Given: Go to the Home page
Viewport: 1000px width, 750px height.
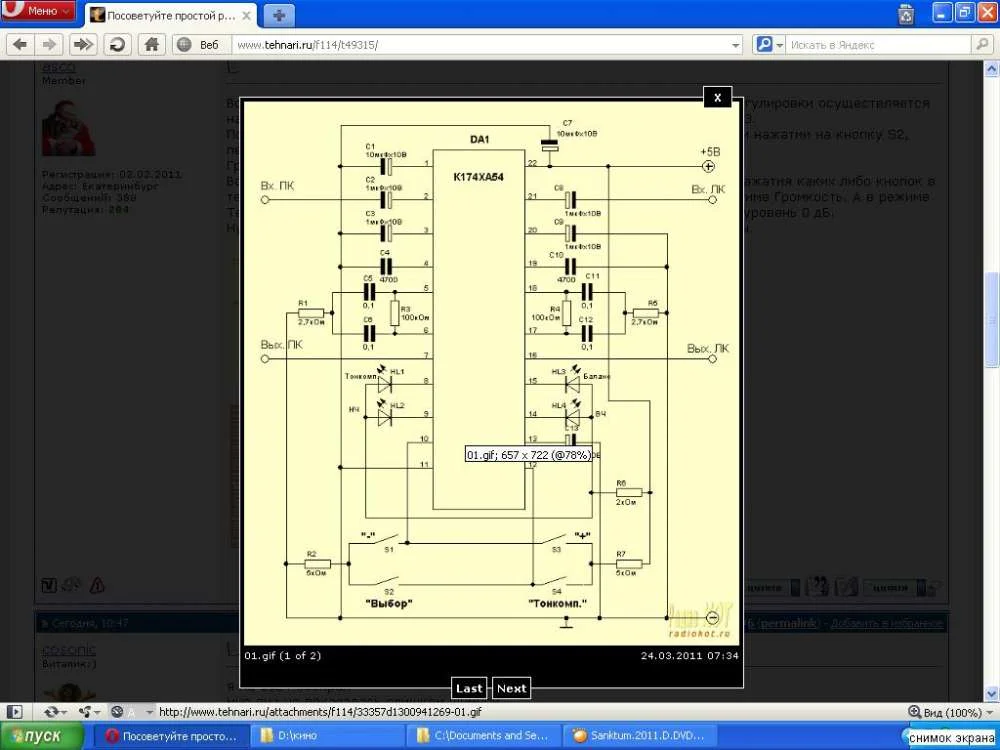Looking at the screenshot, I should 151,44.
